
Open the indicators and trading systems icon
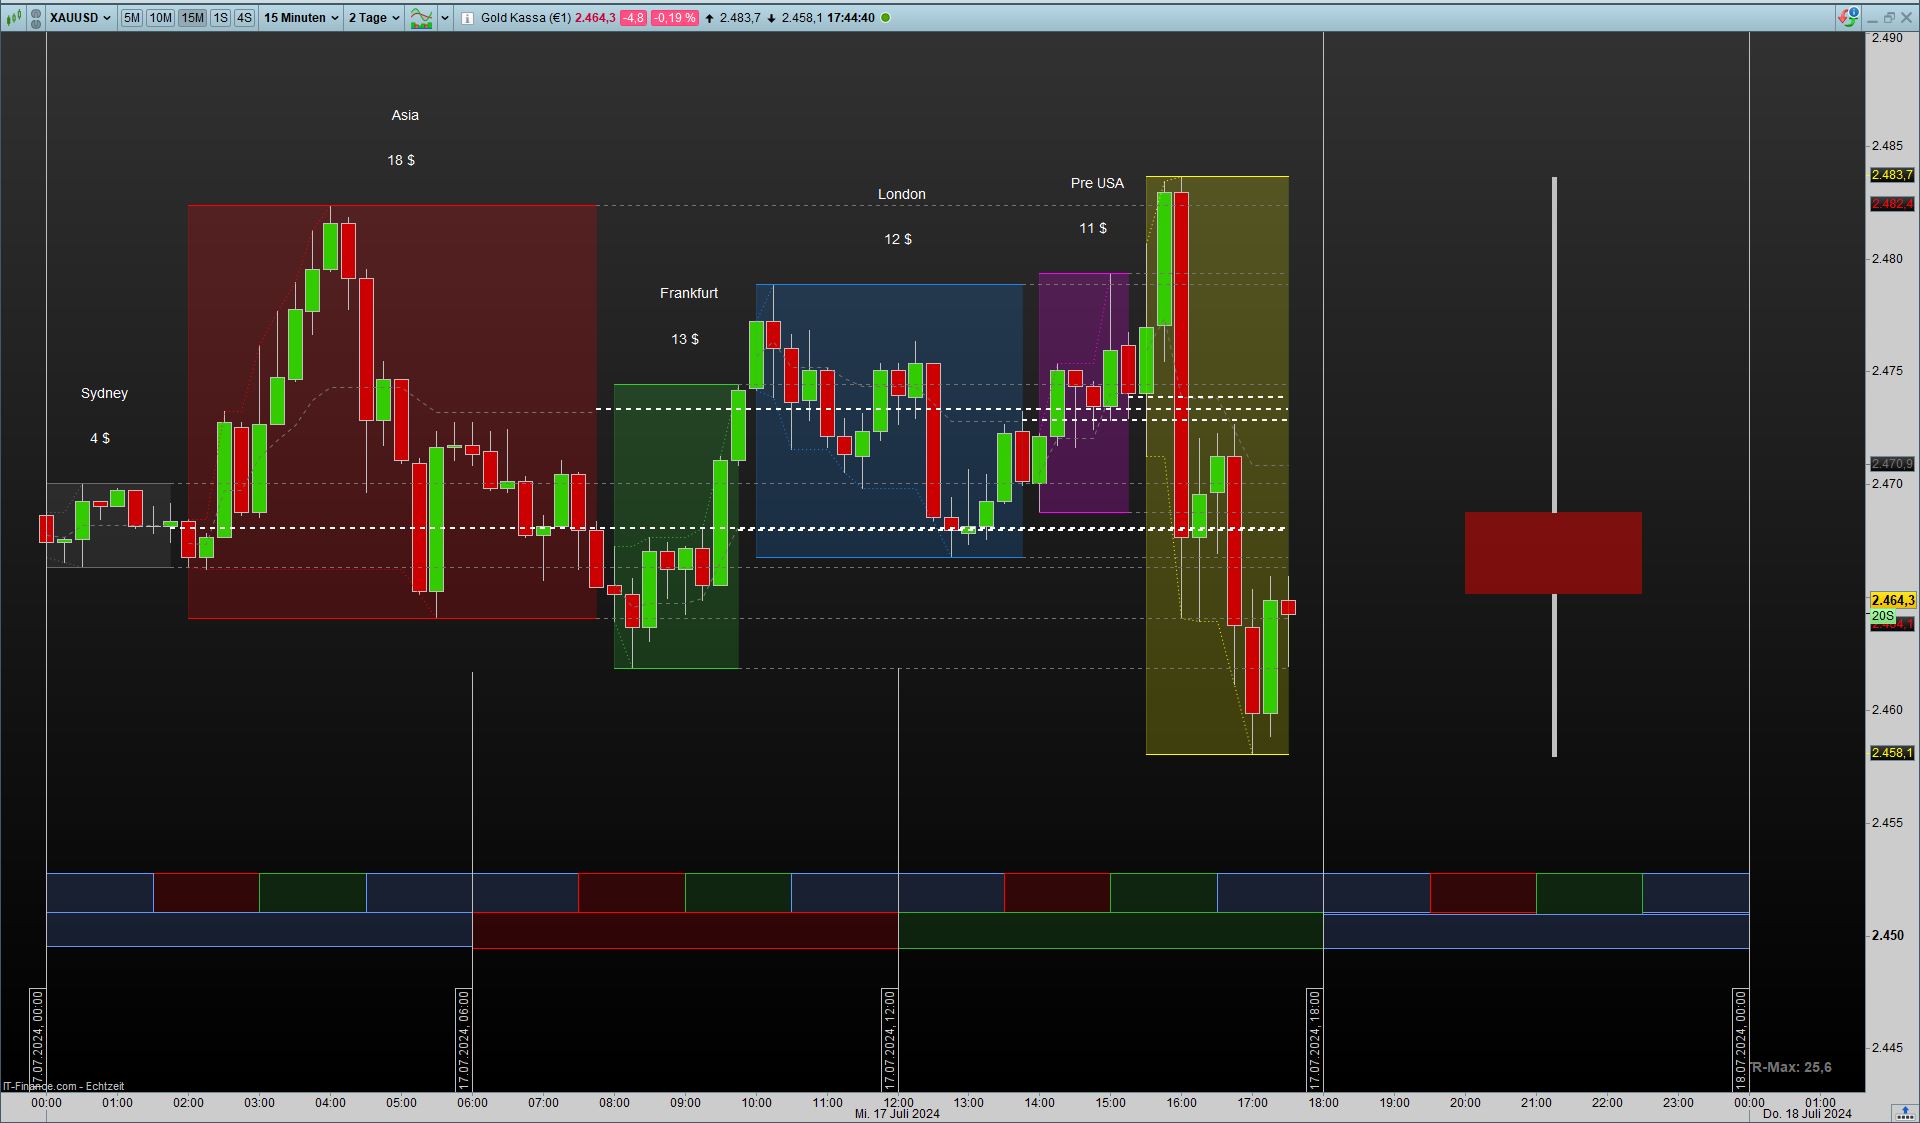(x=421, y=18)
